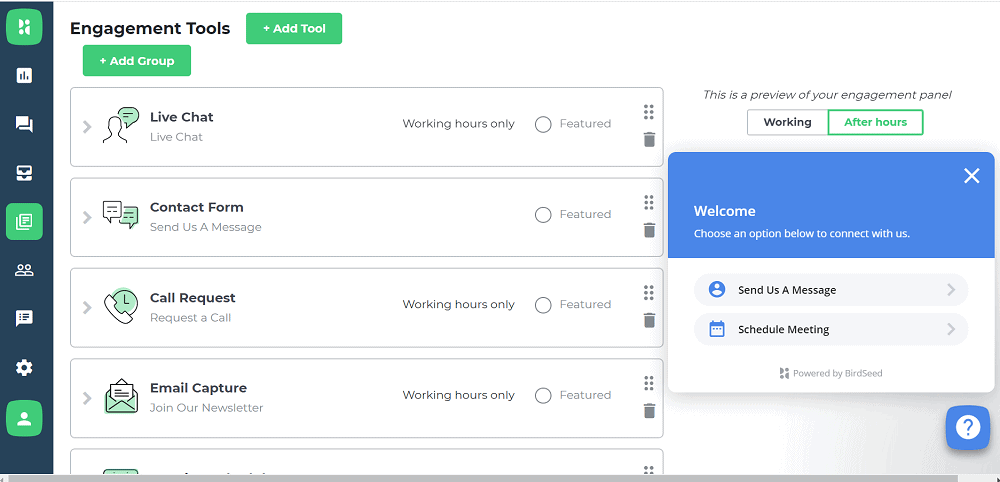The height and width of the screenshot is (482, 1000).
Task: Select the Email Capture title text
Action: pos(198,388)
